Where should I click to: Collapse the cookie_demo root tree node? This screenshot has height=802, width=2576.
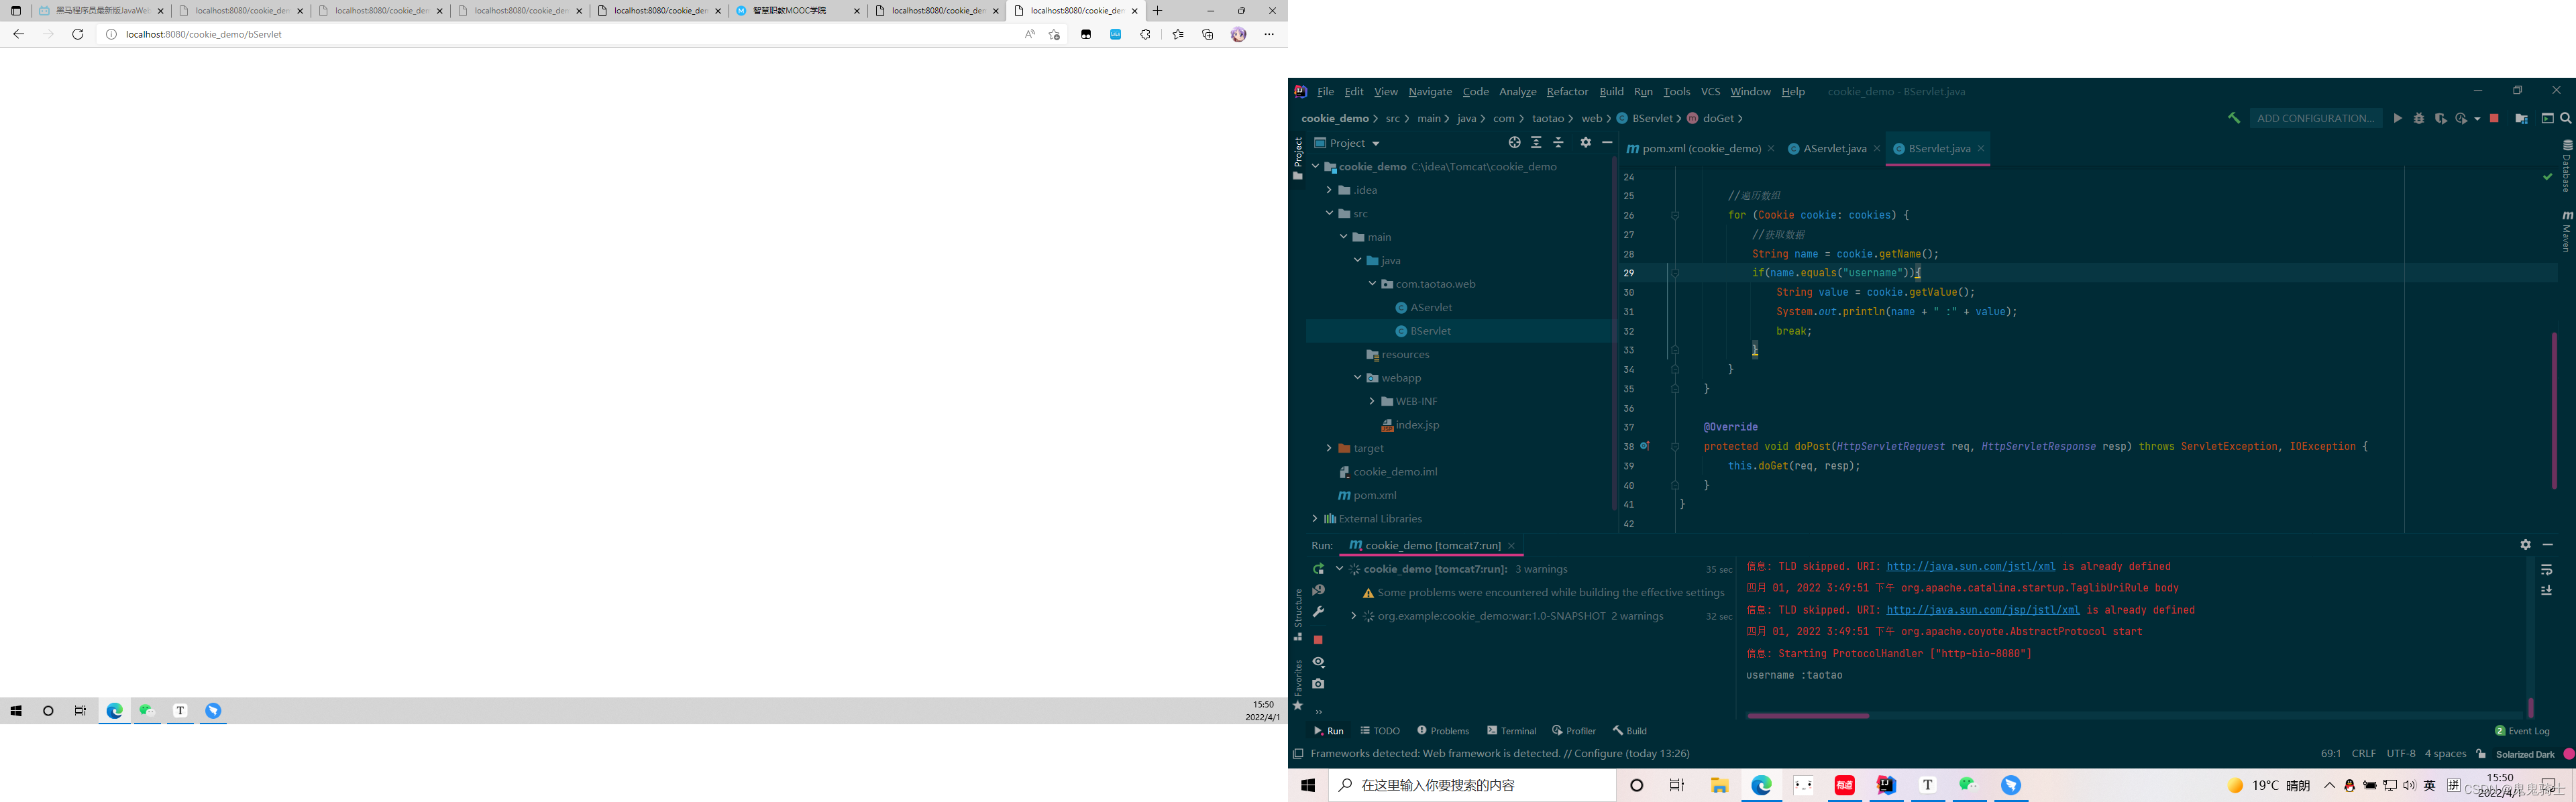(x=1315, y=167)
